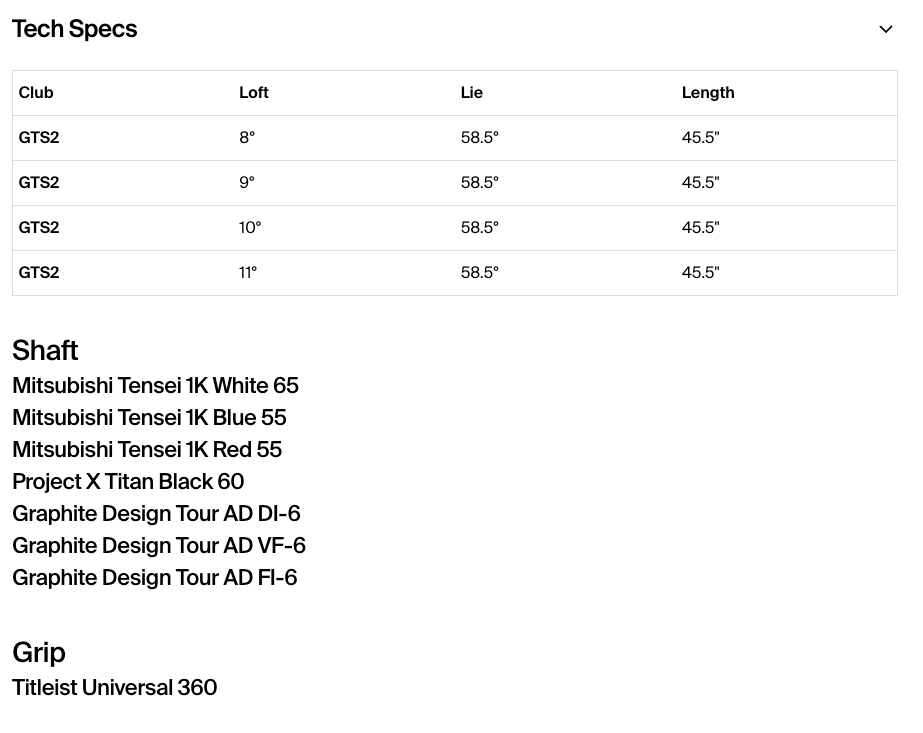
Task: Click the 9° loft cell
Action: click(x=247, y=183)
